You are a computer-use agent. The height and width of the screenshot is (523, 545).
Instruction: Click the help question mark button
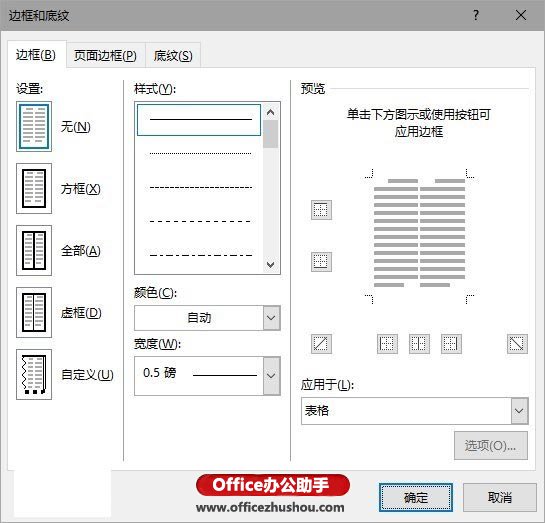coord(476,15)
